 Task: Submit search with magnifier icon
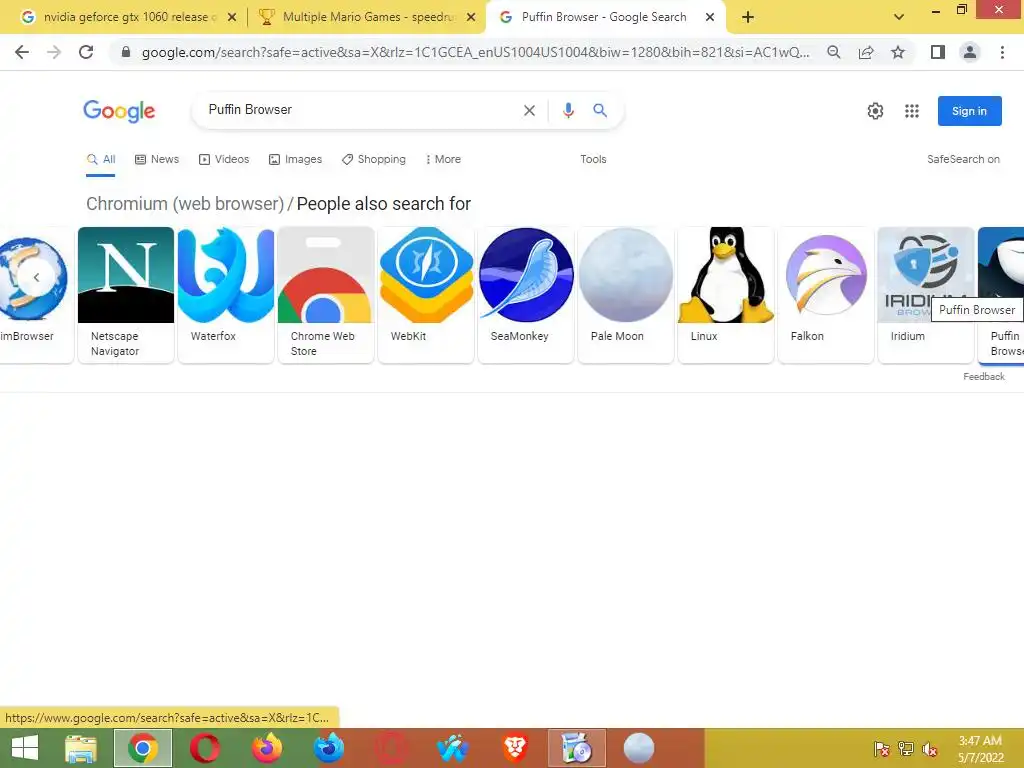600,110
